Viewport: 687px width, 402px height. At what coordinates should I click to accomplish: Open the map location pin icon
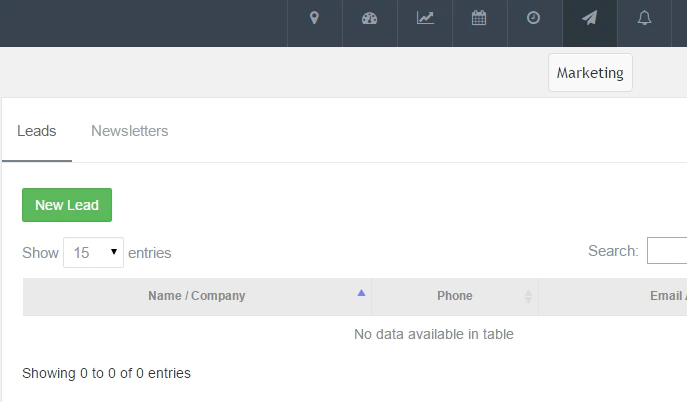(314, 18)
